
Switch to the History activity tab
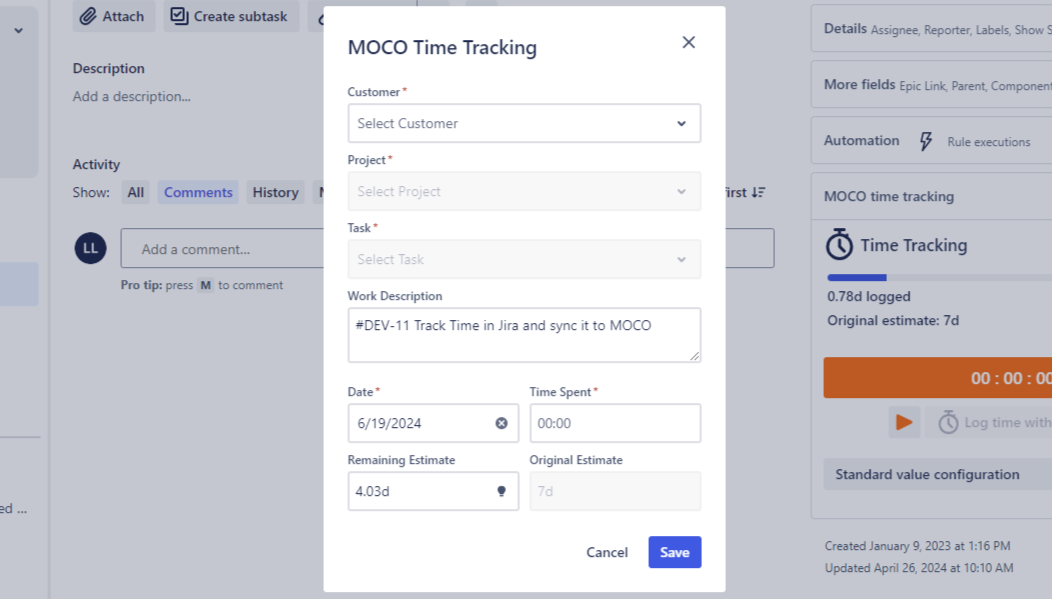(x=275, y=192)
